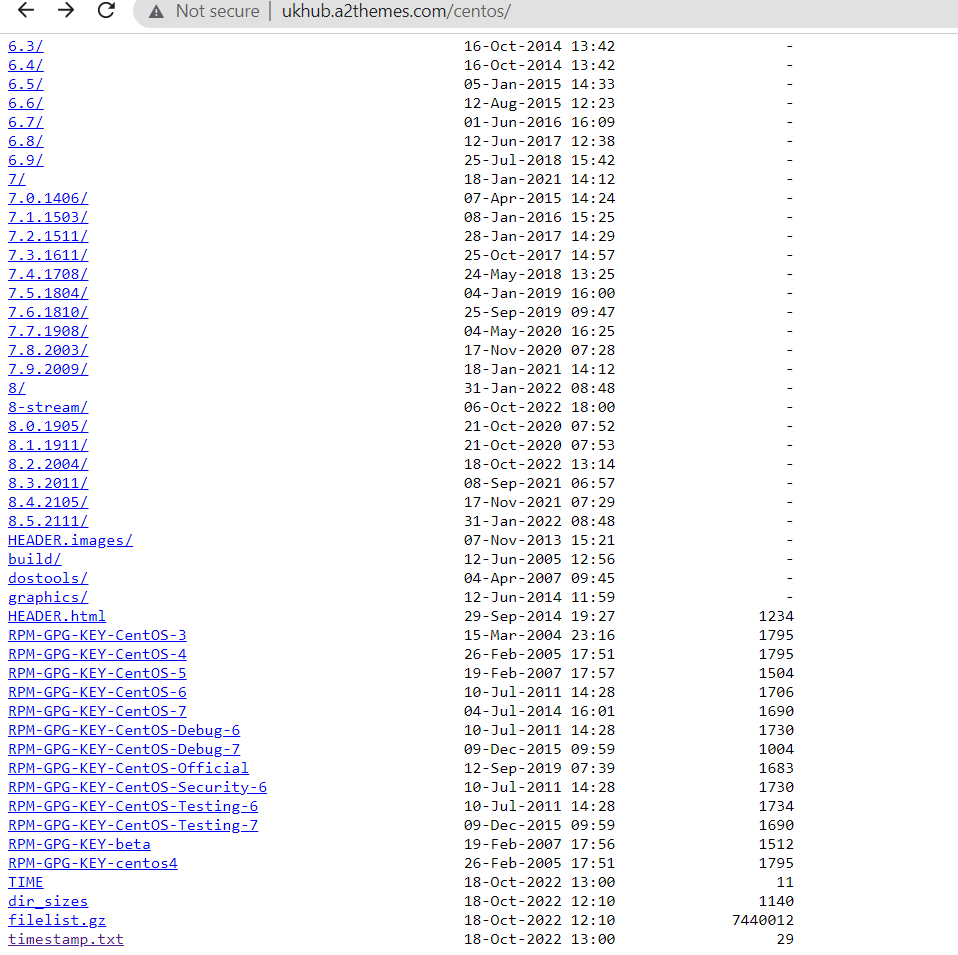Open the 8.5.2111/ directory

coord(48,522)
